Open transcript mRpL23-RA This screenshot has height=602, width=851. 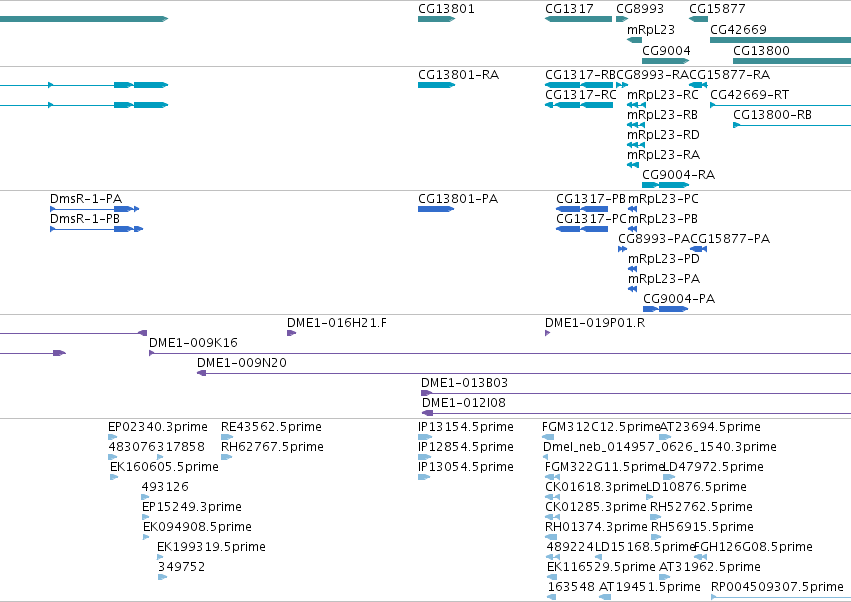pos(663,155)
